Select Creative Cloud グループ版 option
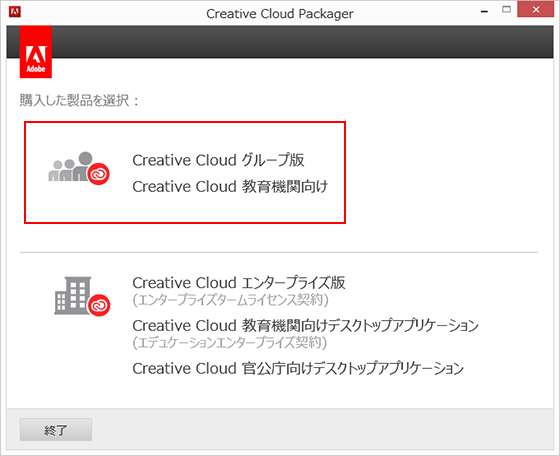 point(218,160)
